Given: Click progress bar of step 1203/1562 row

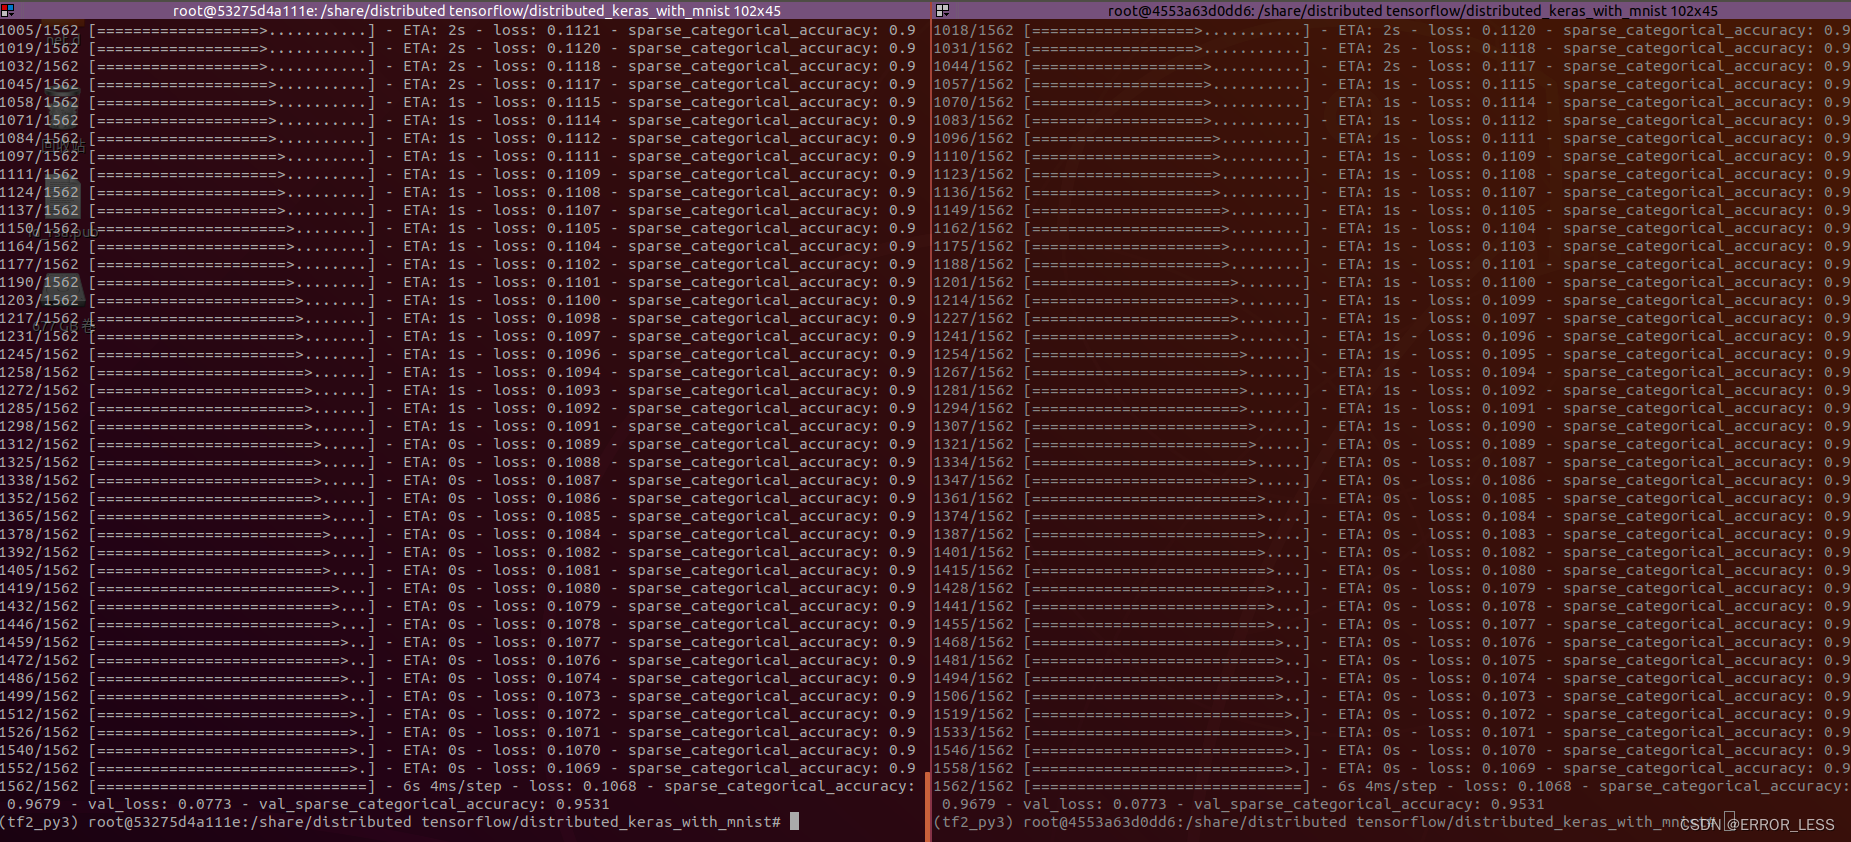Looking at the screenshot, I should [x=232, y=300].
